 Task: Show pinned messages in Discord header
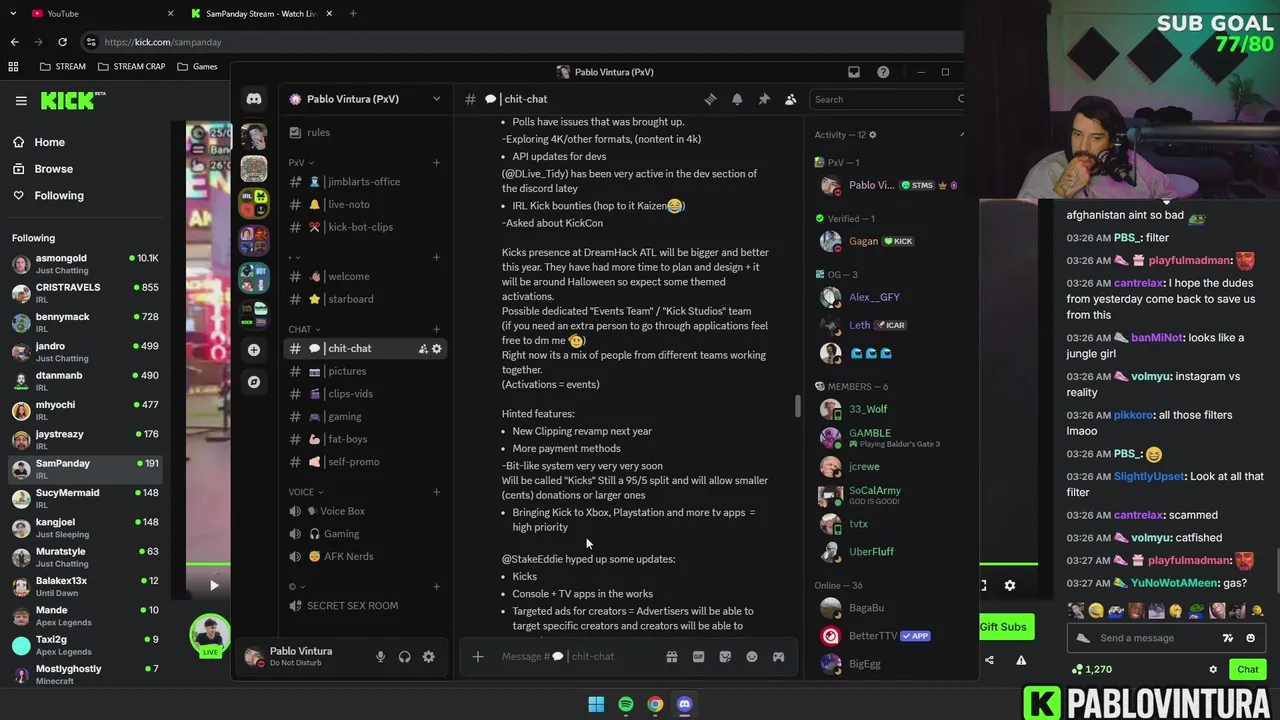(x=764, y=99)
